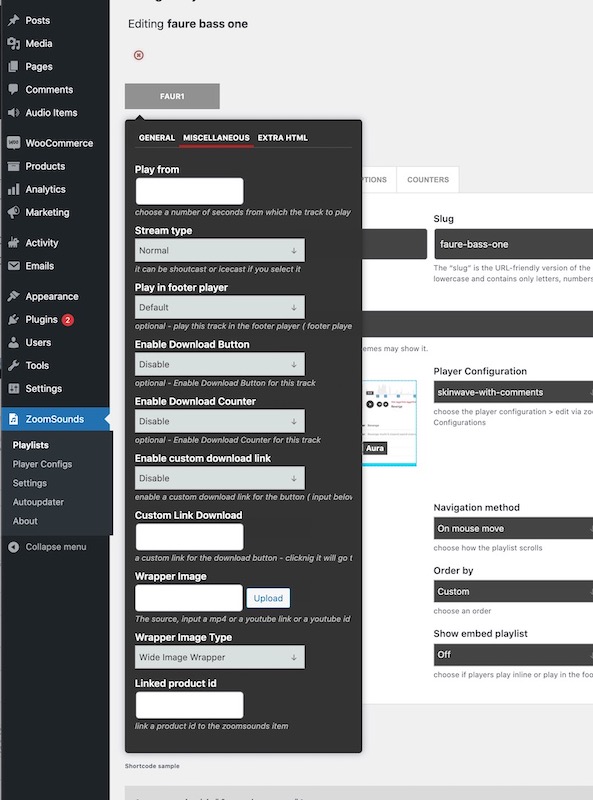Click the Linked product id input field
This screenshot has height=800, width=593.
pos(189,705)
